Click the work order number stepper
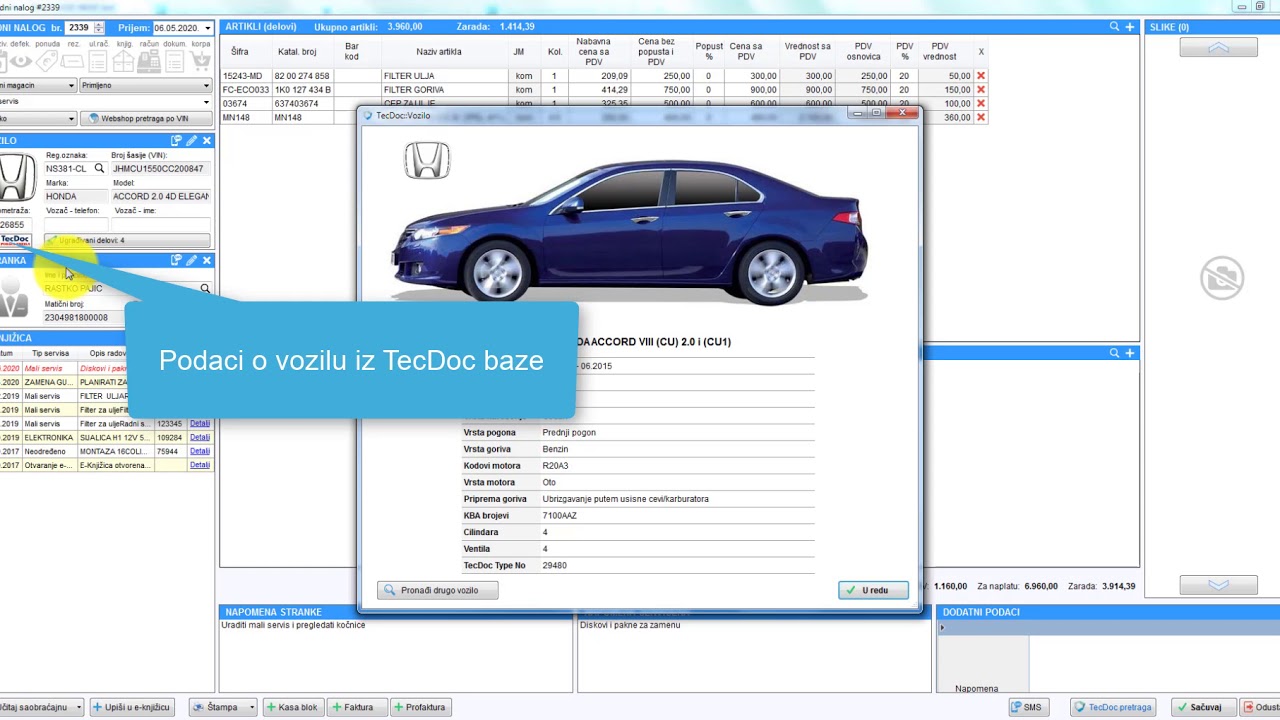 pos(99,28)
